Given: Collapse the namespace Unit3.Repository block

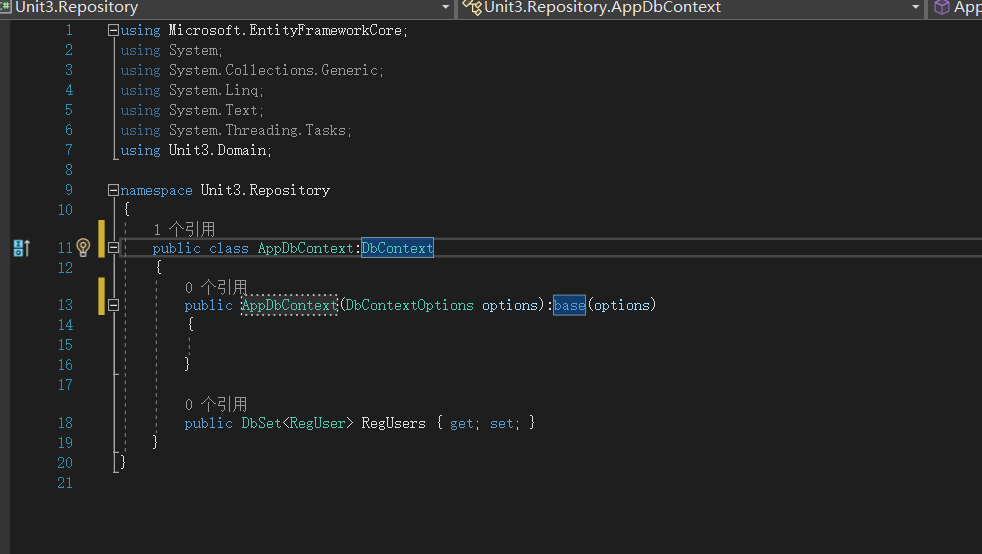Looking at the screenshot, I should 113,190.
